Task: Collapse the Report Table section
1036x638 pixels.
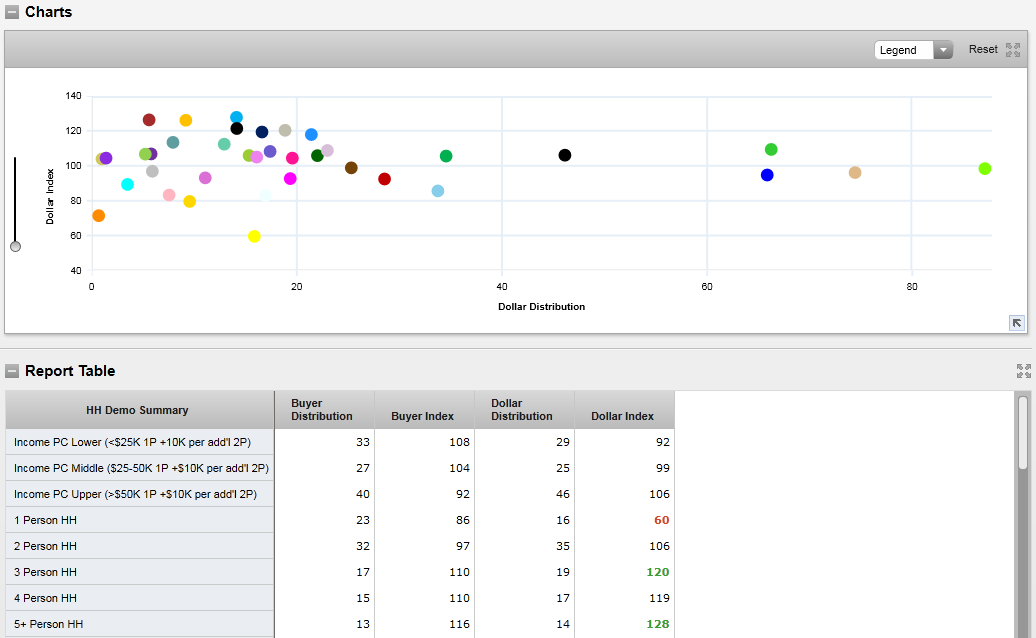Action: [12, 371]
